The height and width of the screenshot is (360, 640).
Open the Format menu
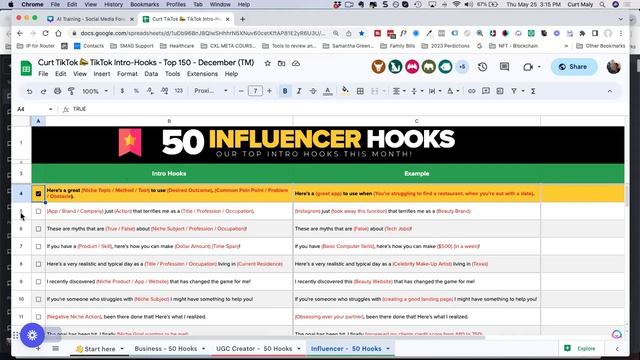(x=127, y=74)
